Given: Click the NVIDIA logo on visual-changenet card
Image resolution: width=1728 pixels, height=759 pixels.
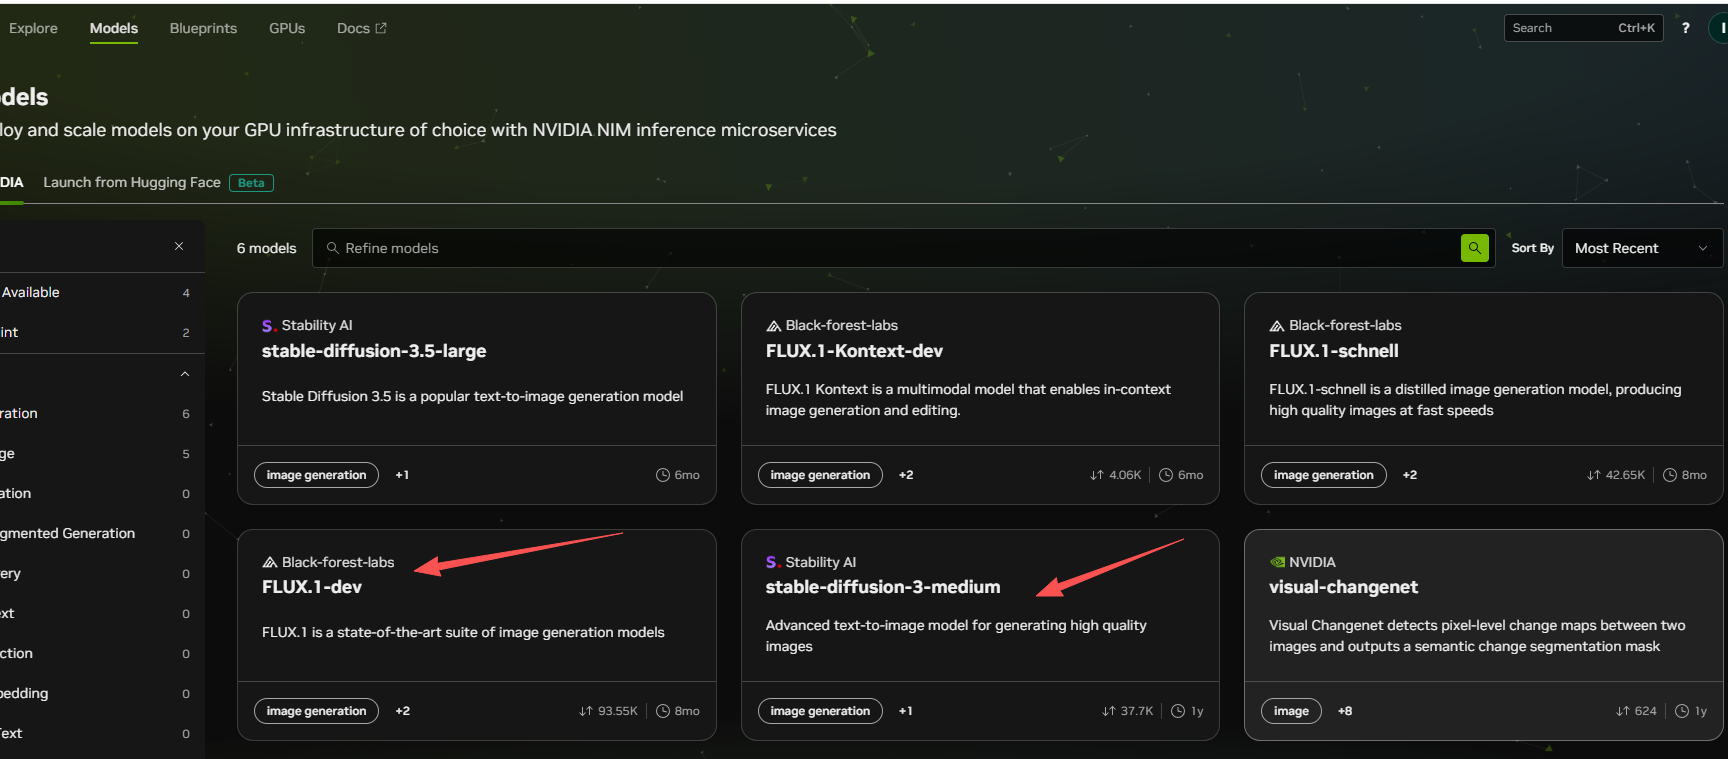Looking at the screenshot, I should [x=1277, y=562].
